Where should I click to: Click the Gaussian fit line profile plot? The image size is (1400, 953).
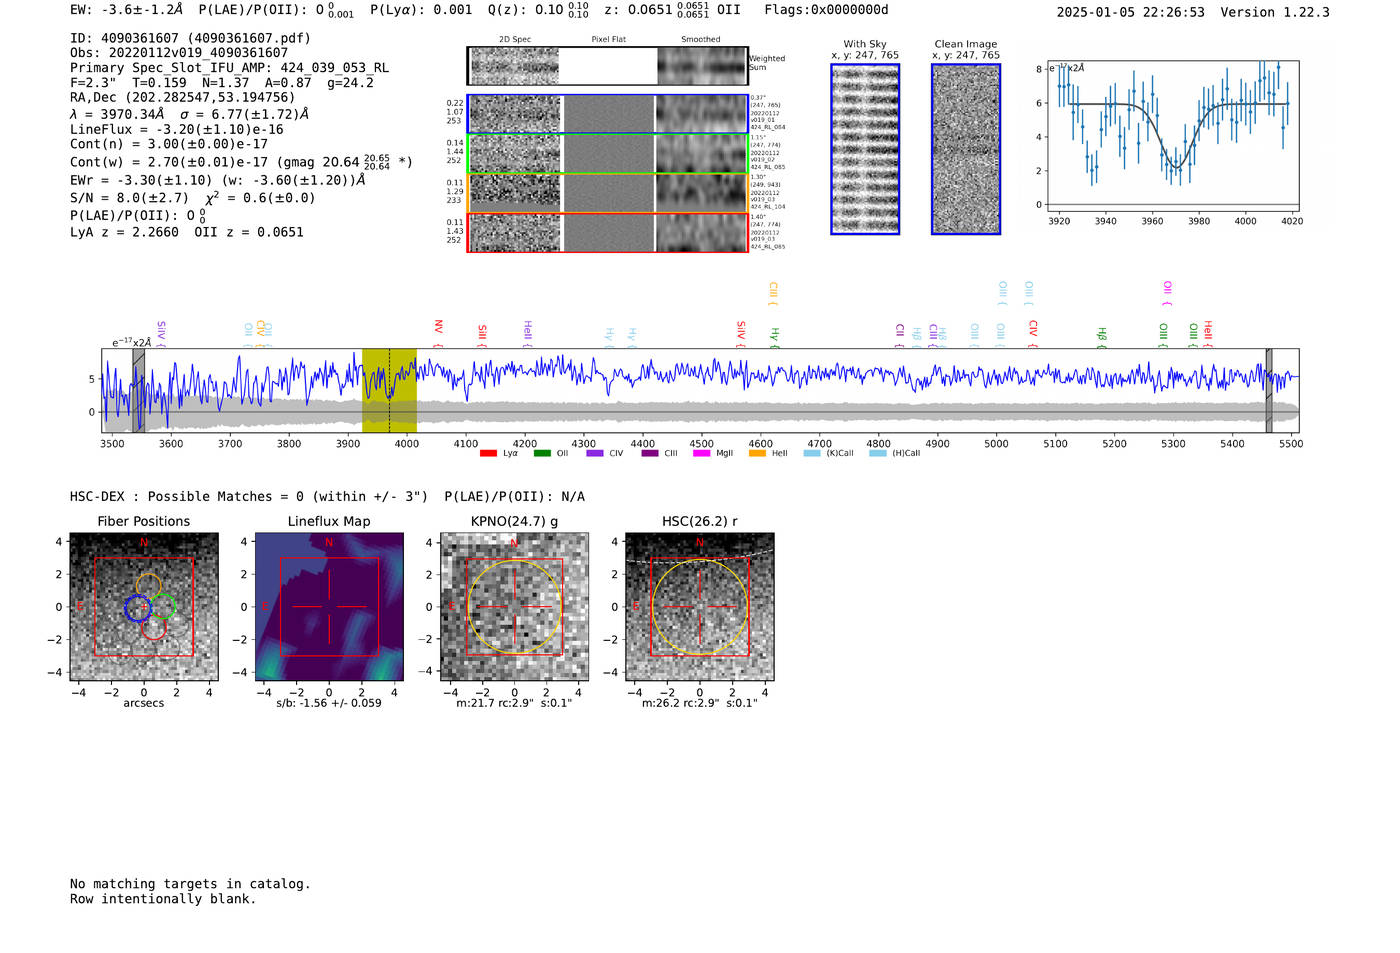[x=1173, y=137]
